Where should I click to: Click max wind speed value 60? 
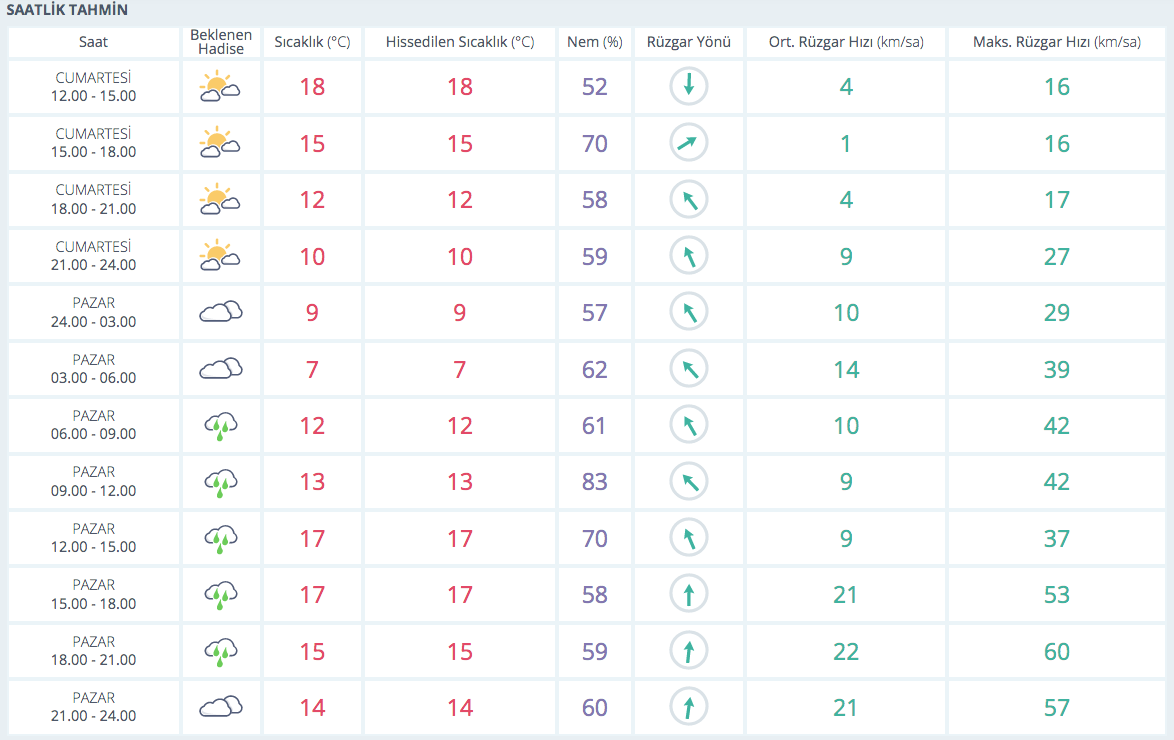[1056, 652]
